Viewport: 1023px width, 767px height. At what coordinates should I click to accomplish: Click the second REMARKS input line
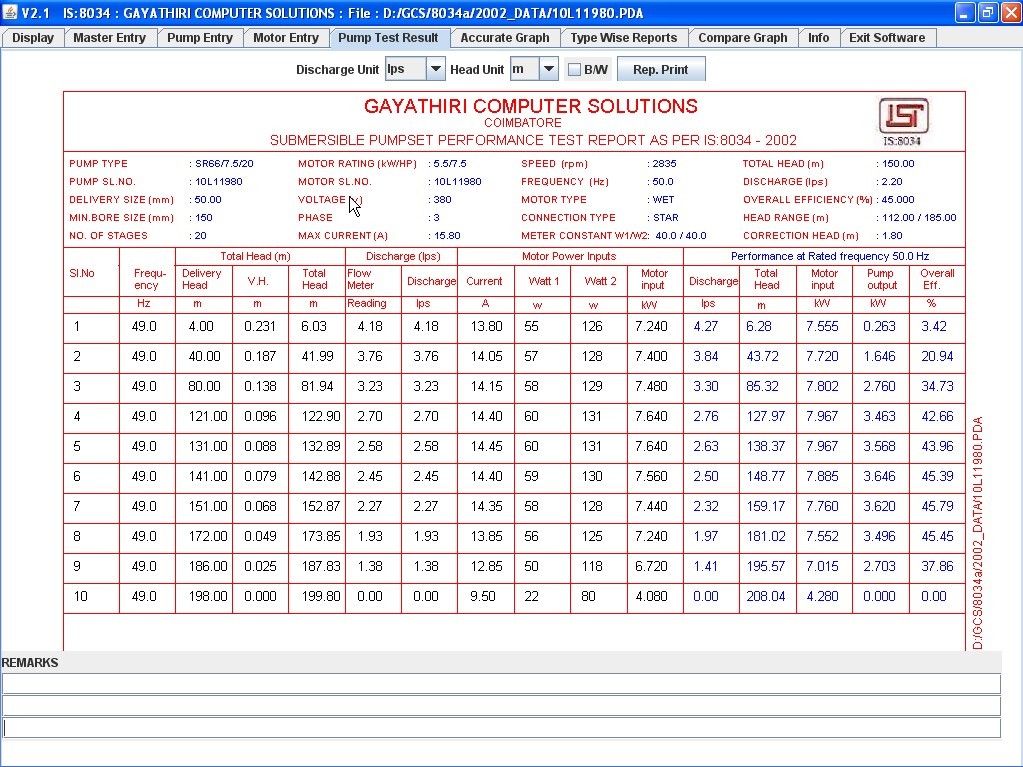tap(501, 705)
